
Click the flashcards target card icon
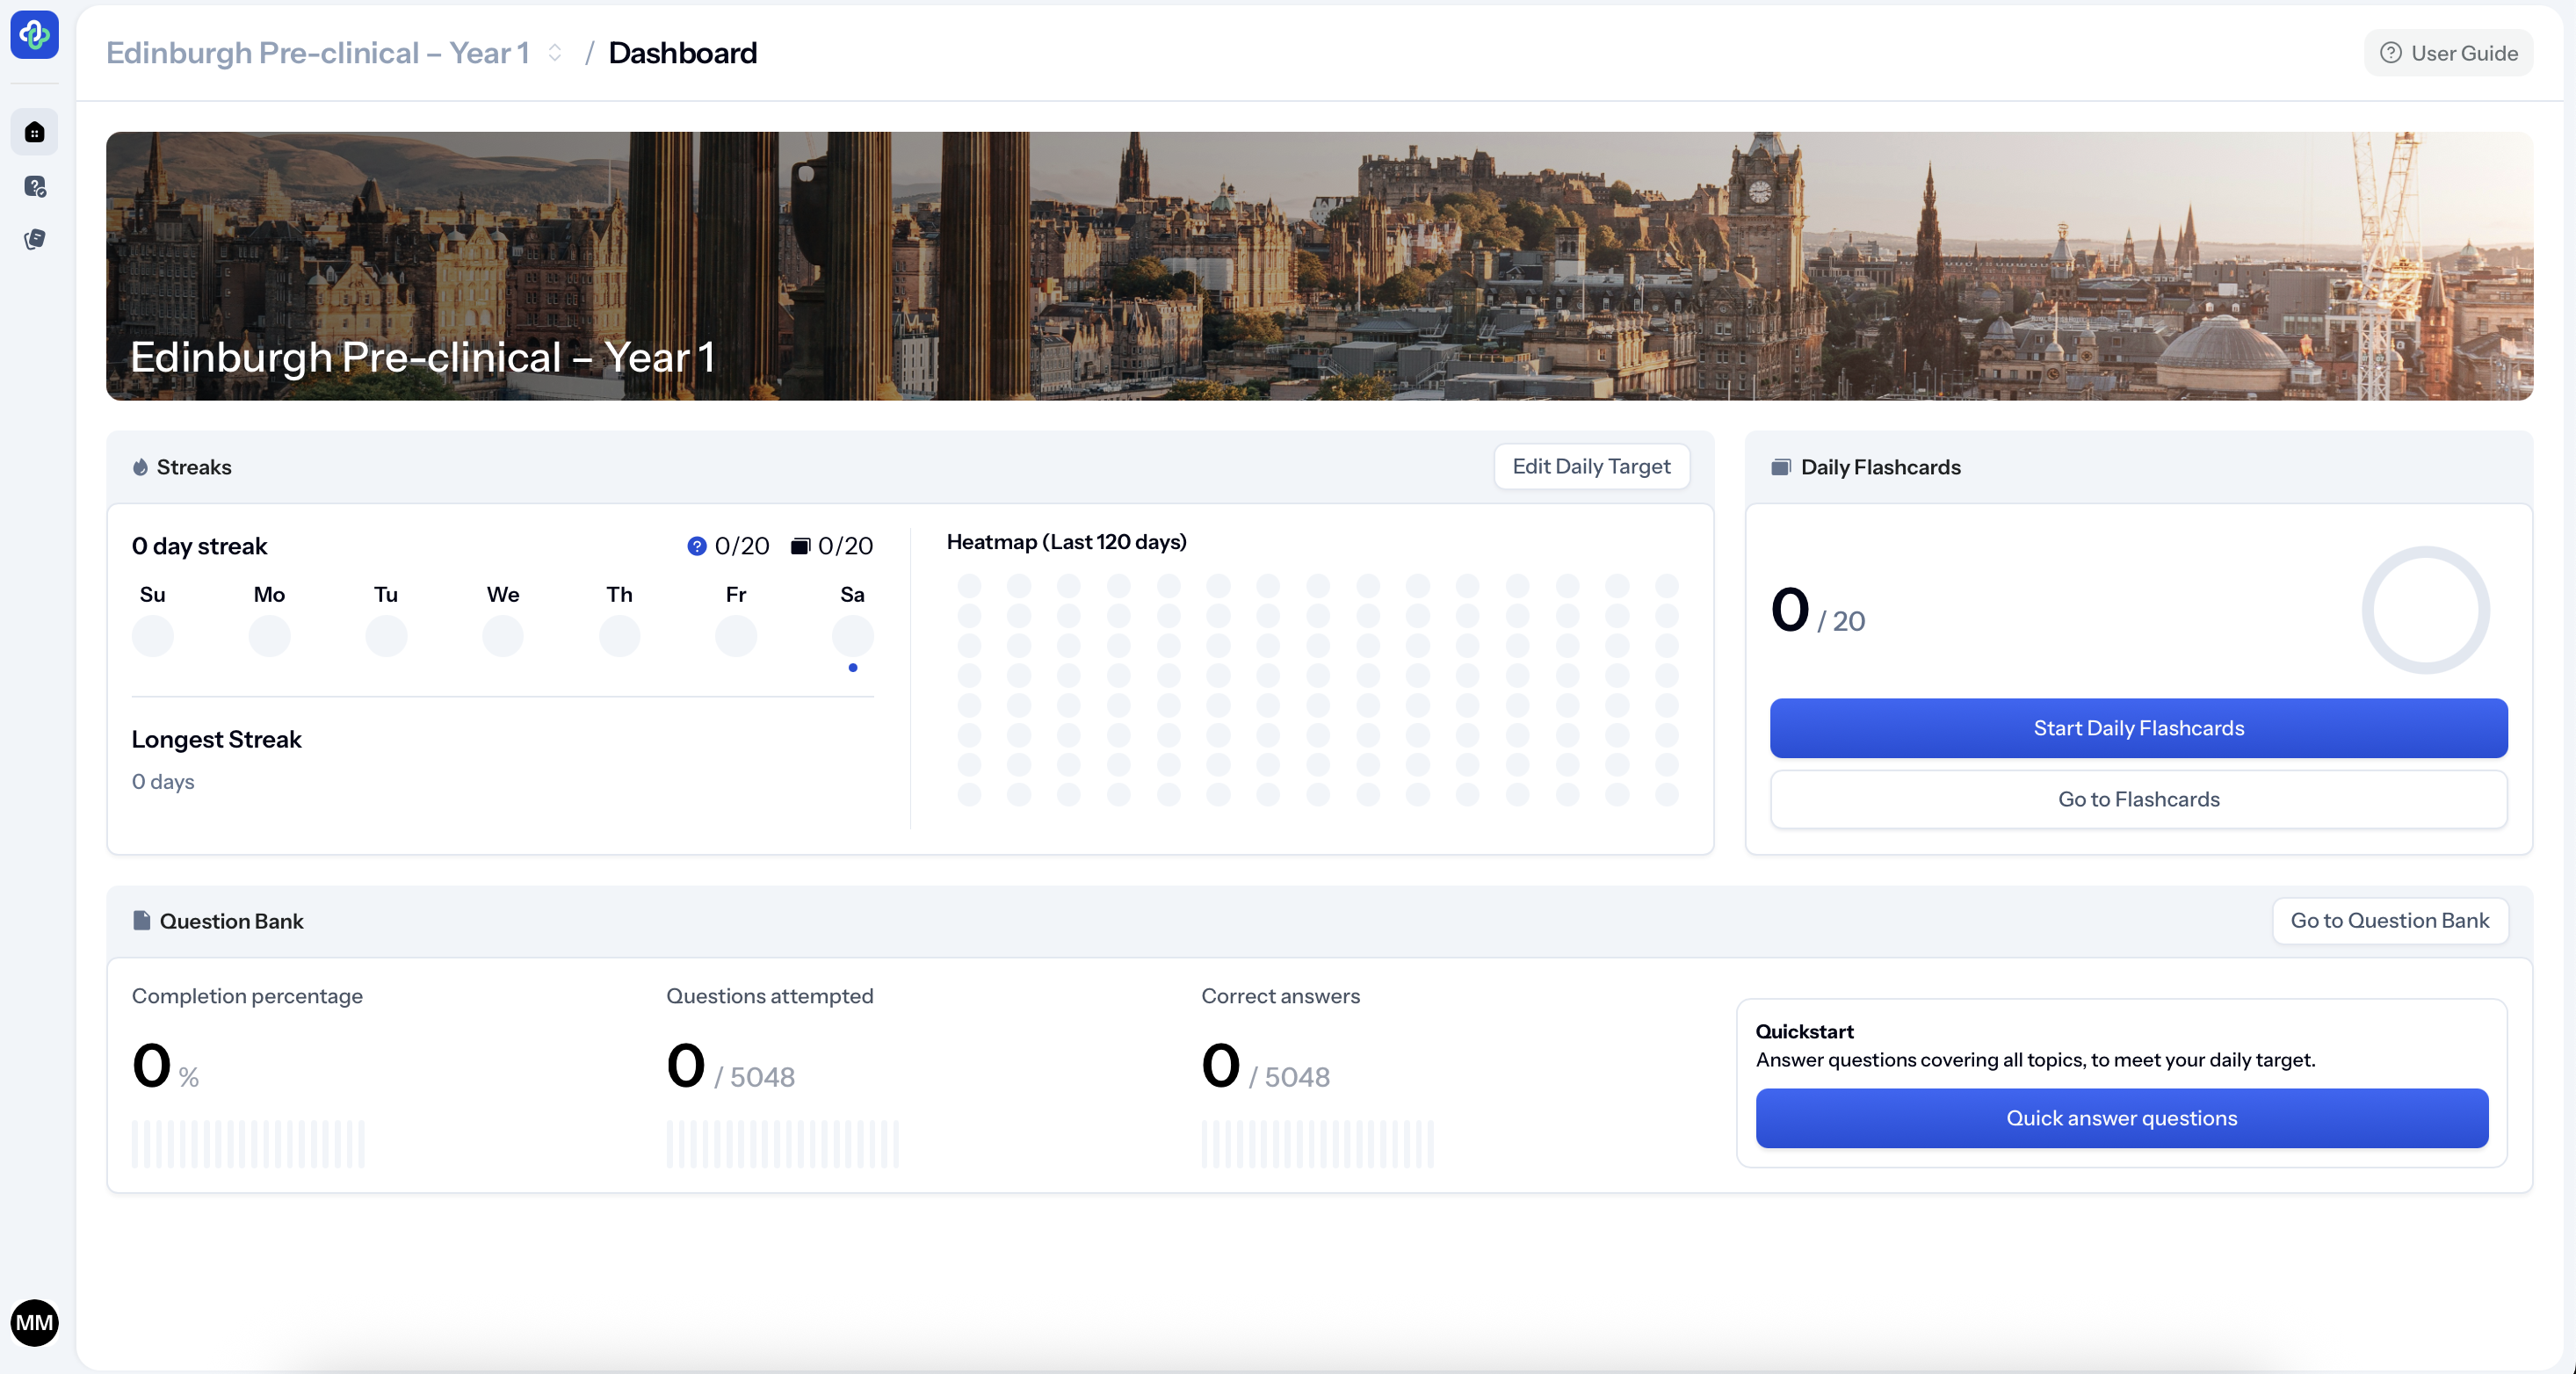[x=800, y=546]
